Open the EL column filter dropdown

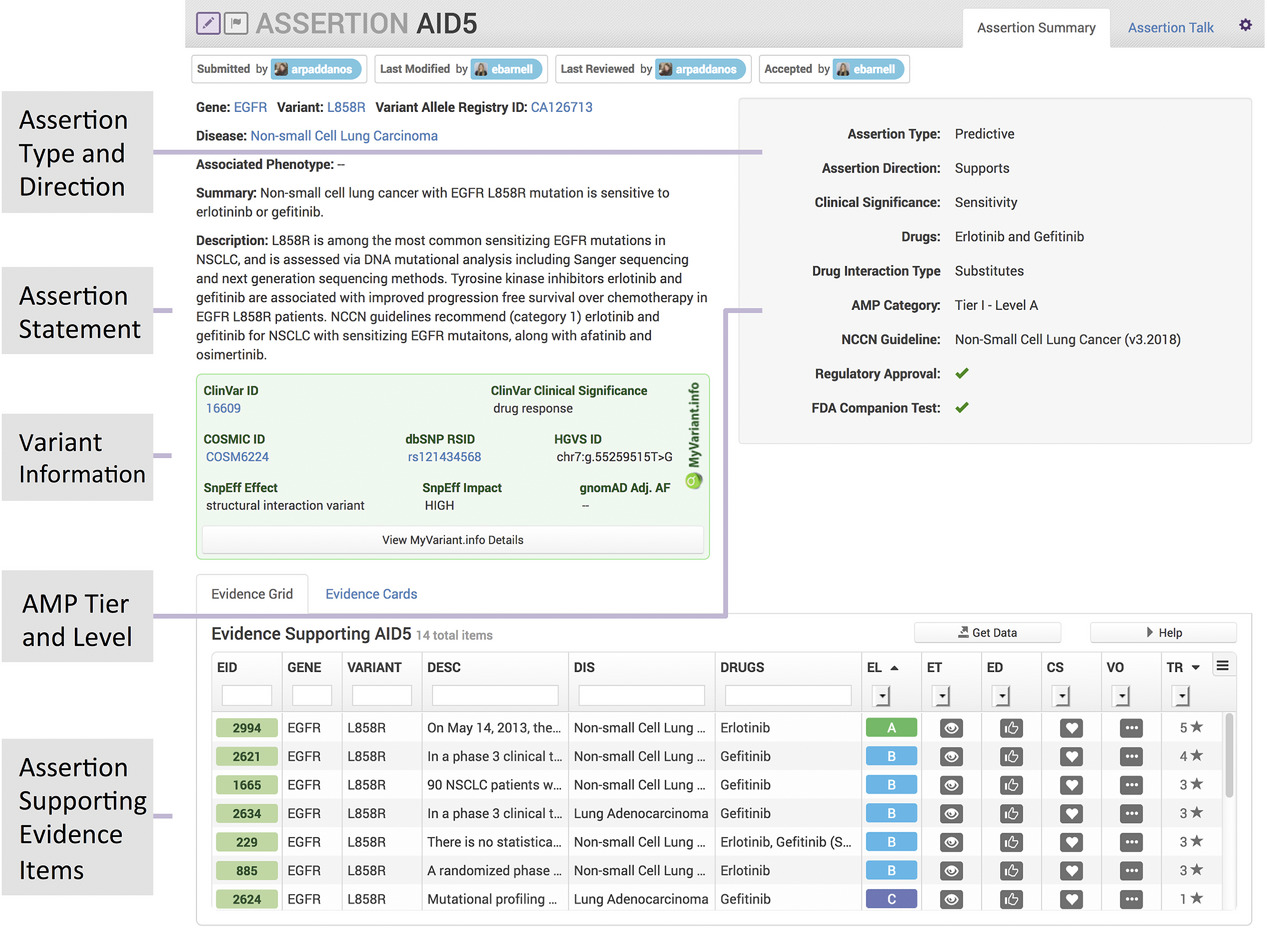(x=882, y=696)
